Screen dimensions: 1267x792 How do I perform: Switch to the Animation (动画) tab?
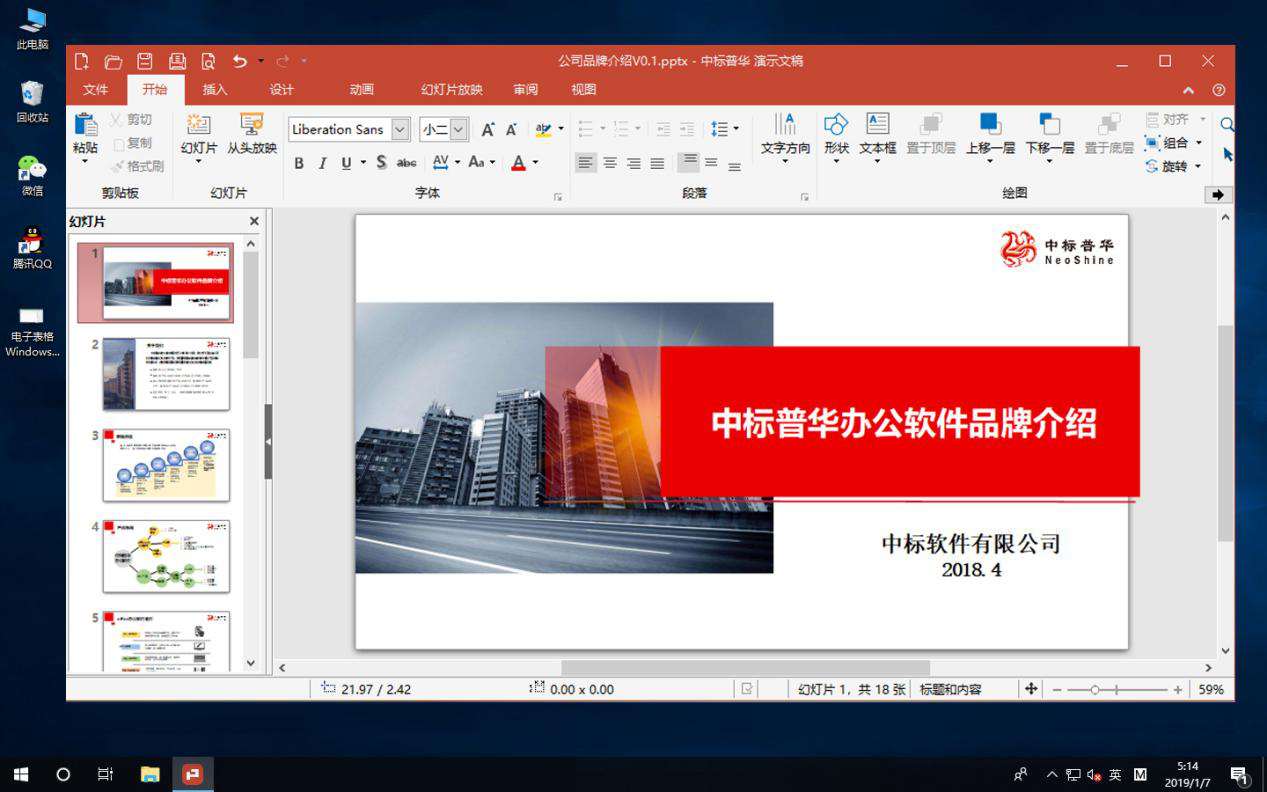[362, 90]
